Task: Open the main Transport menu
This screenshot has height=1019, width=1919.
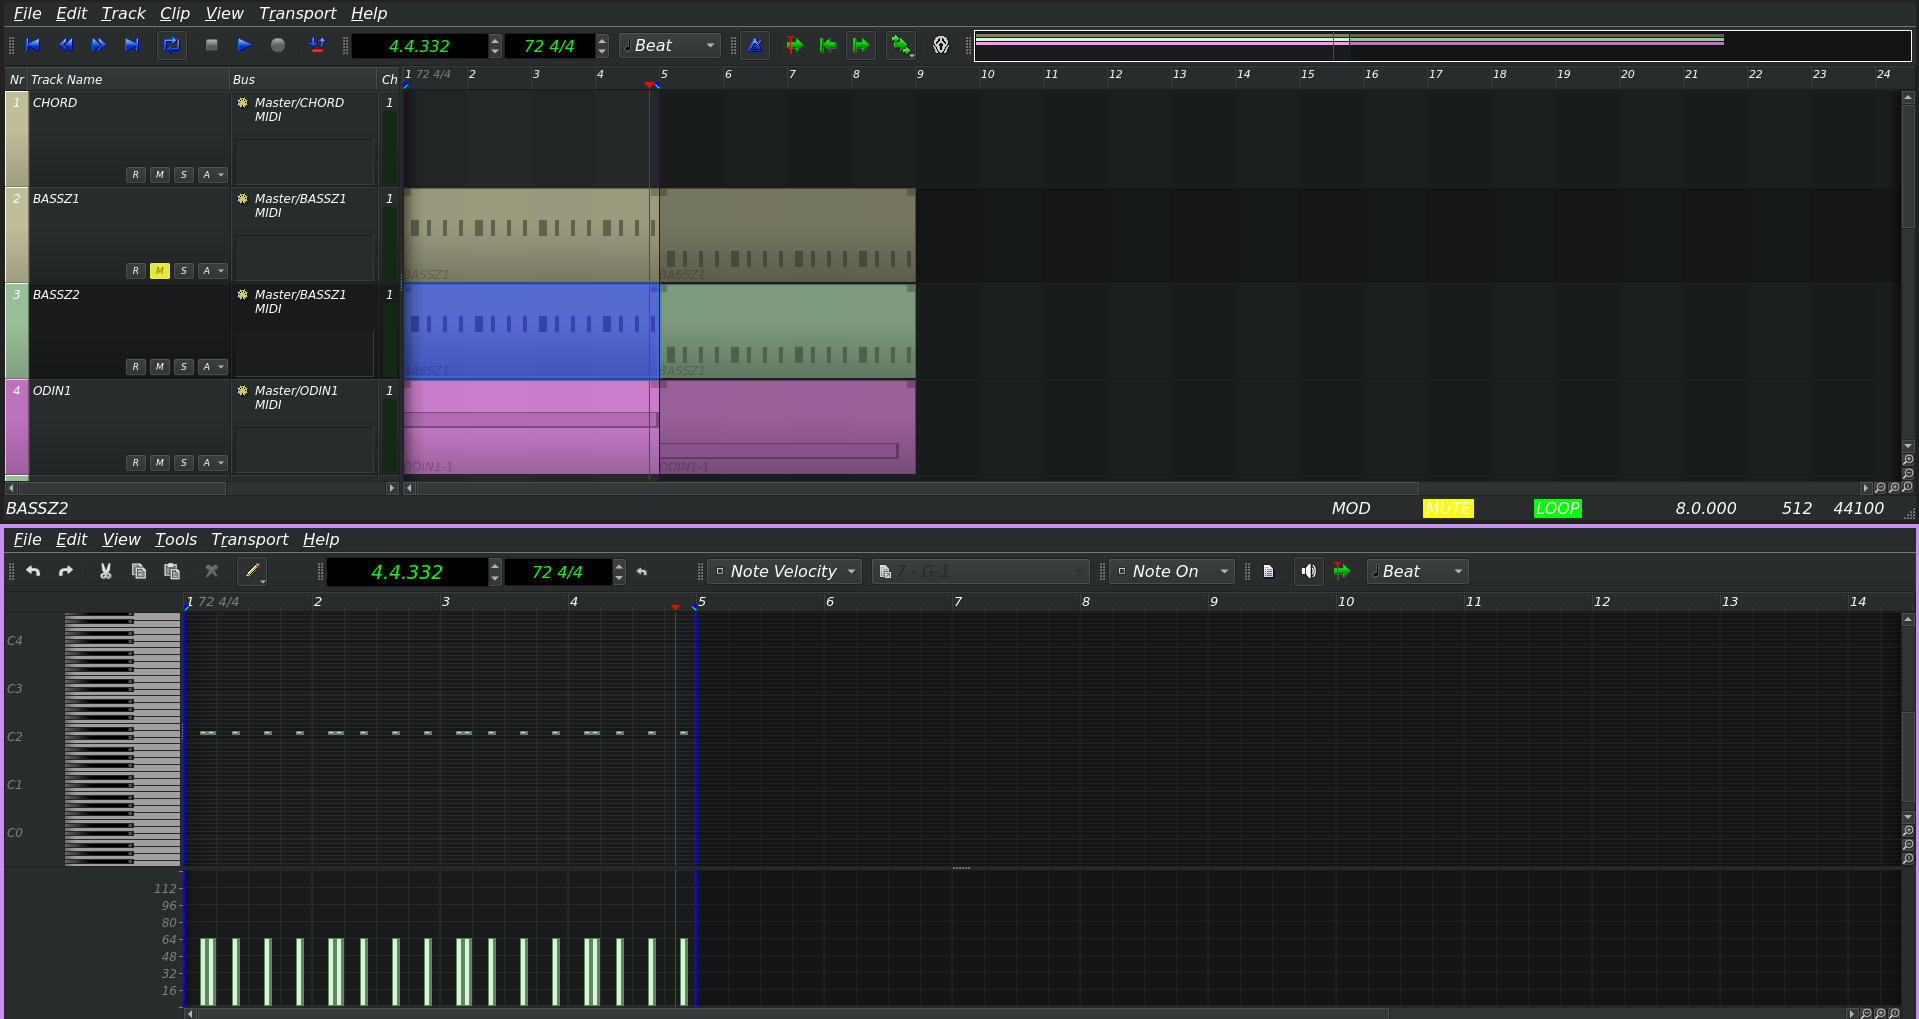Action: point(297,13)
